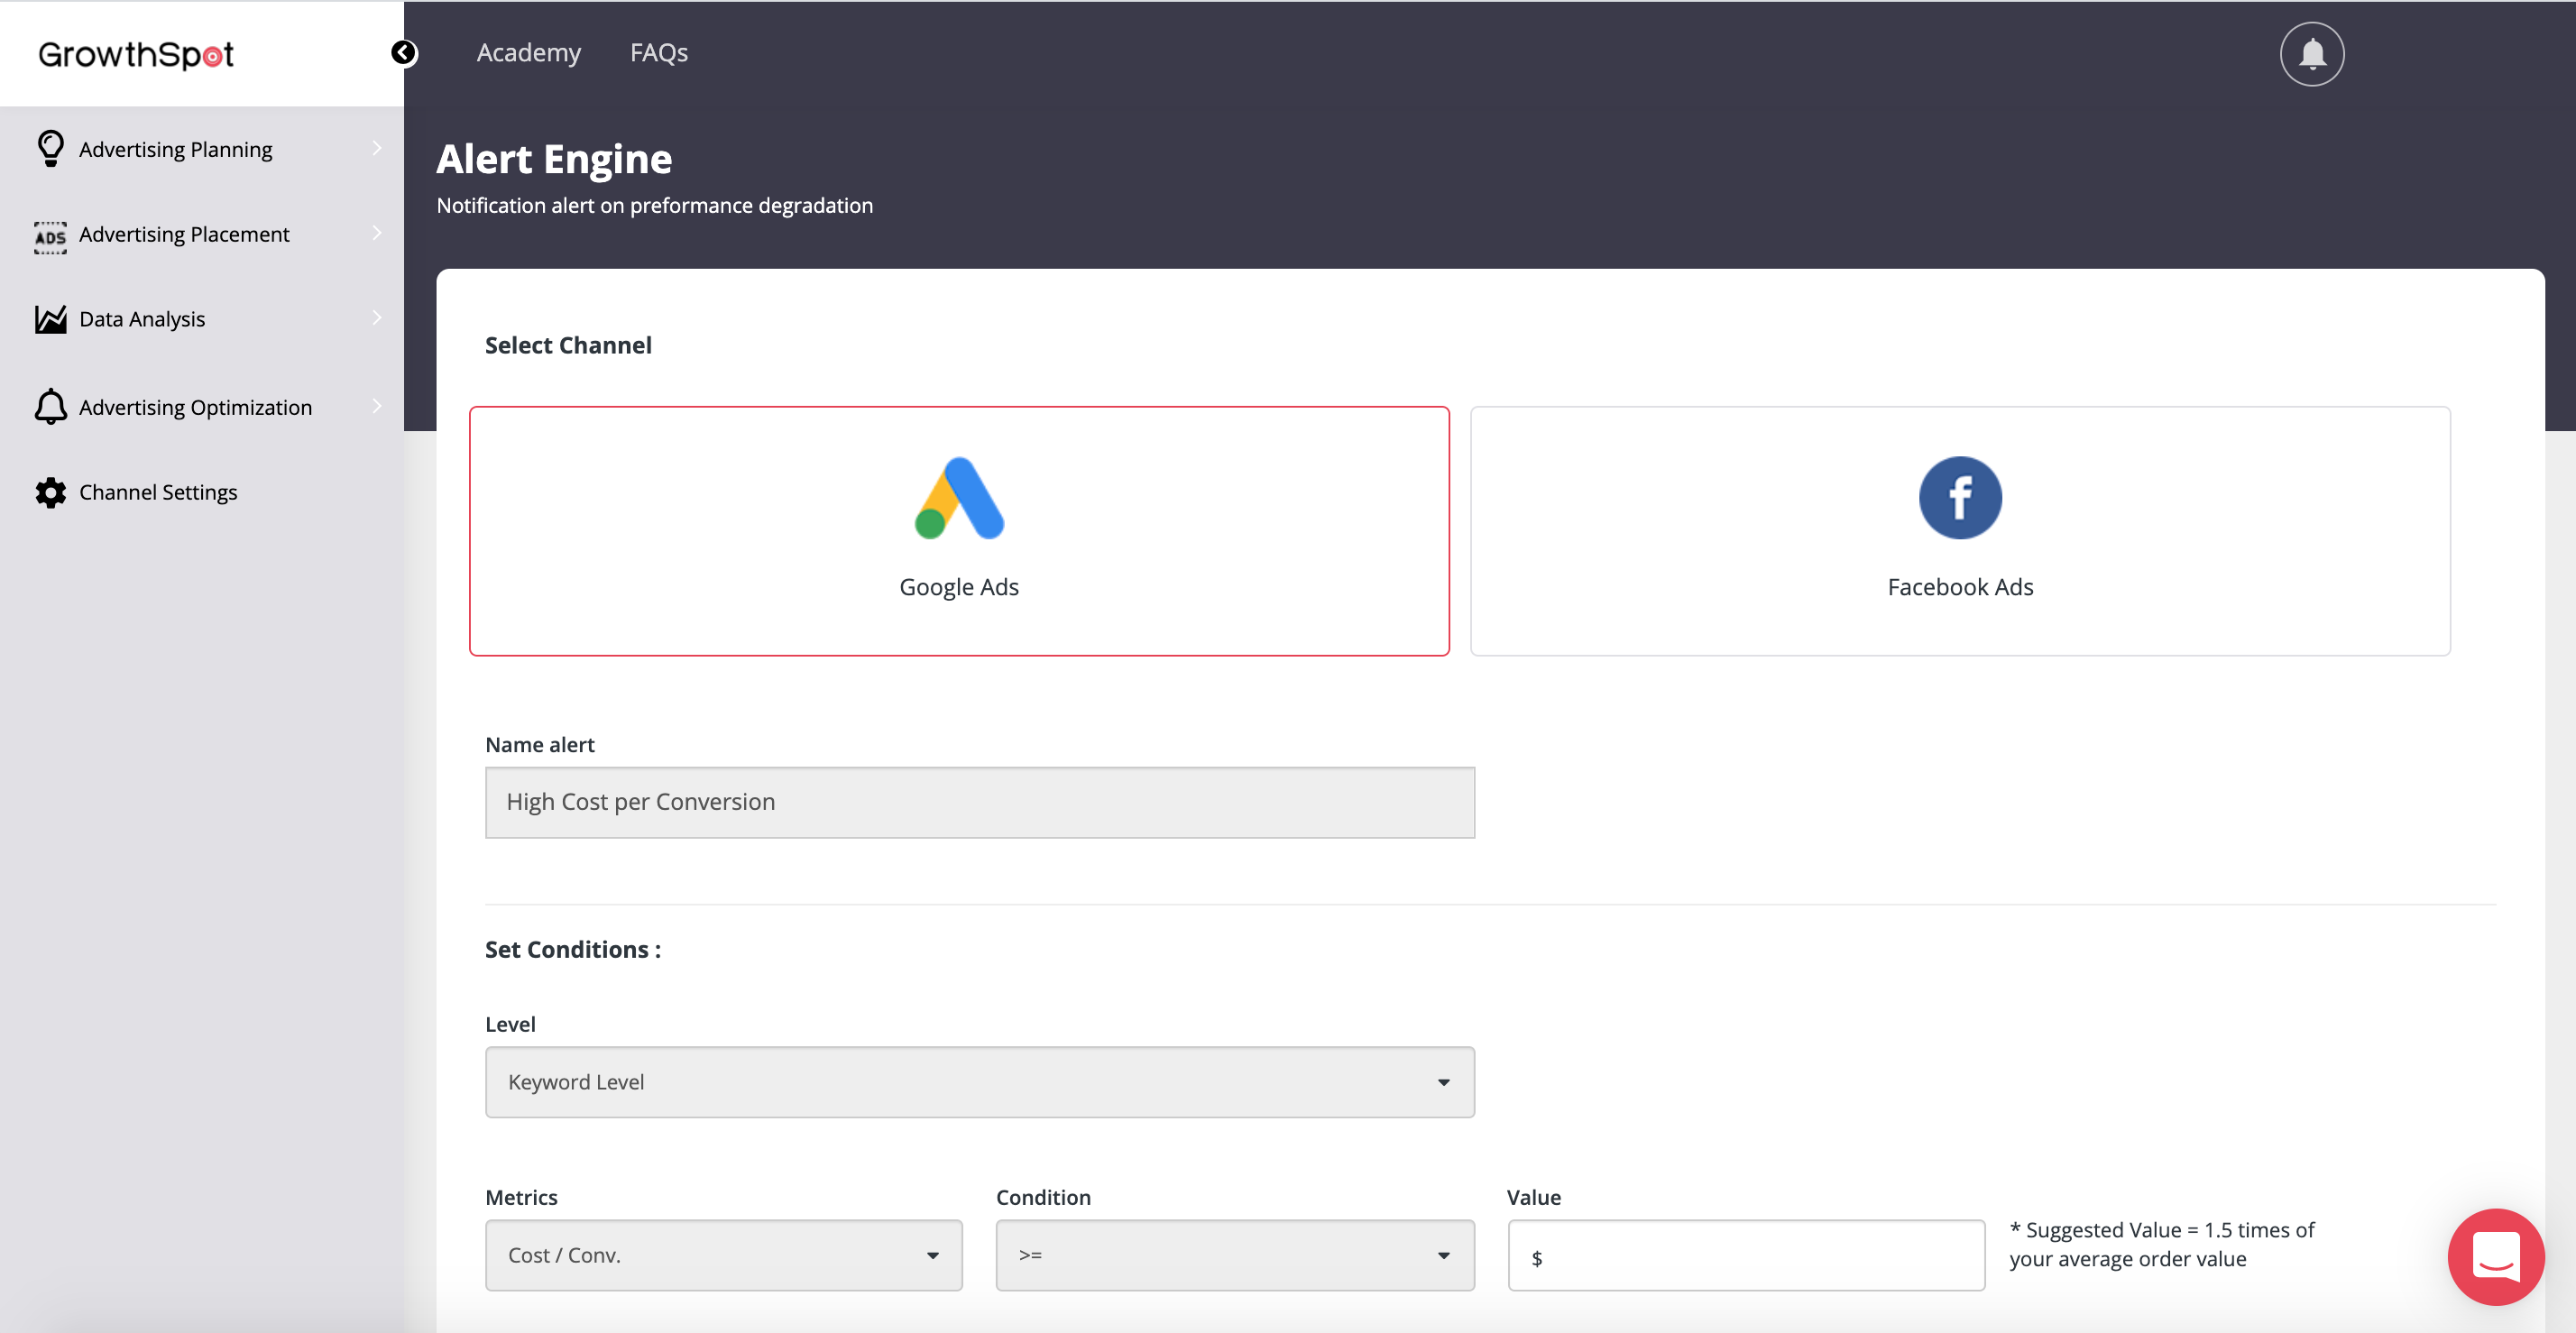Open the live chat widget
This screenshot has width=2576, height=1333.
click(2495, 1256)
